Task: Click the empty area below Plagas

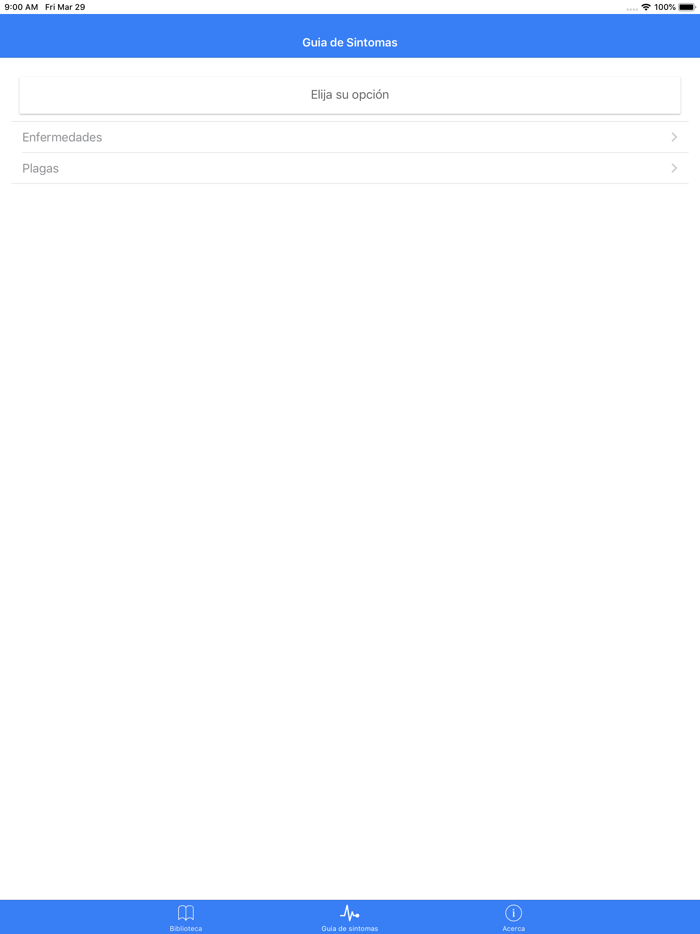Action: (350, 536)
